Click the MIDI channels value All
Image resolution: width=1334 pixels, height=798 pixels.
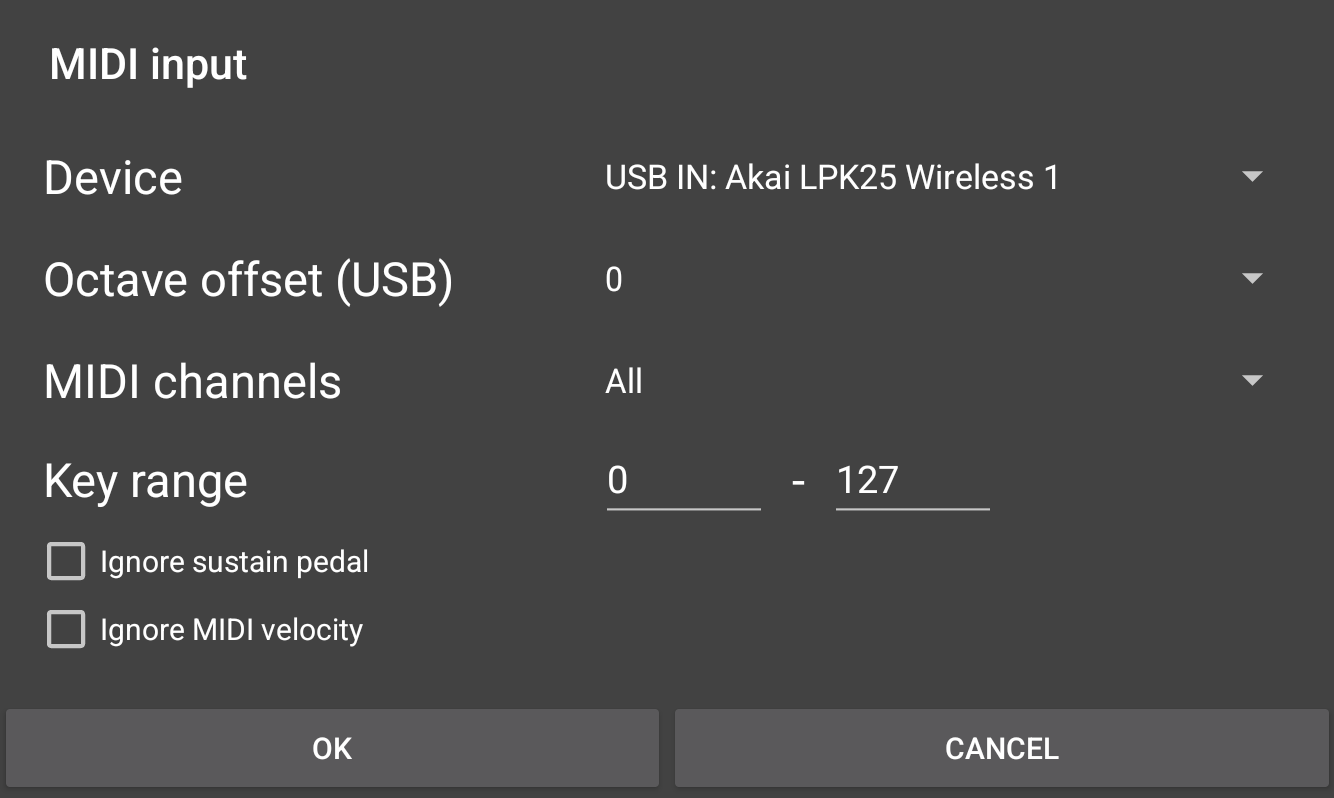point(624,382)
